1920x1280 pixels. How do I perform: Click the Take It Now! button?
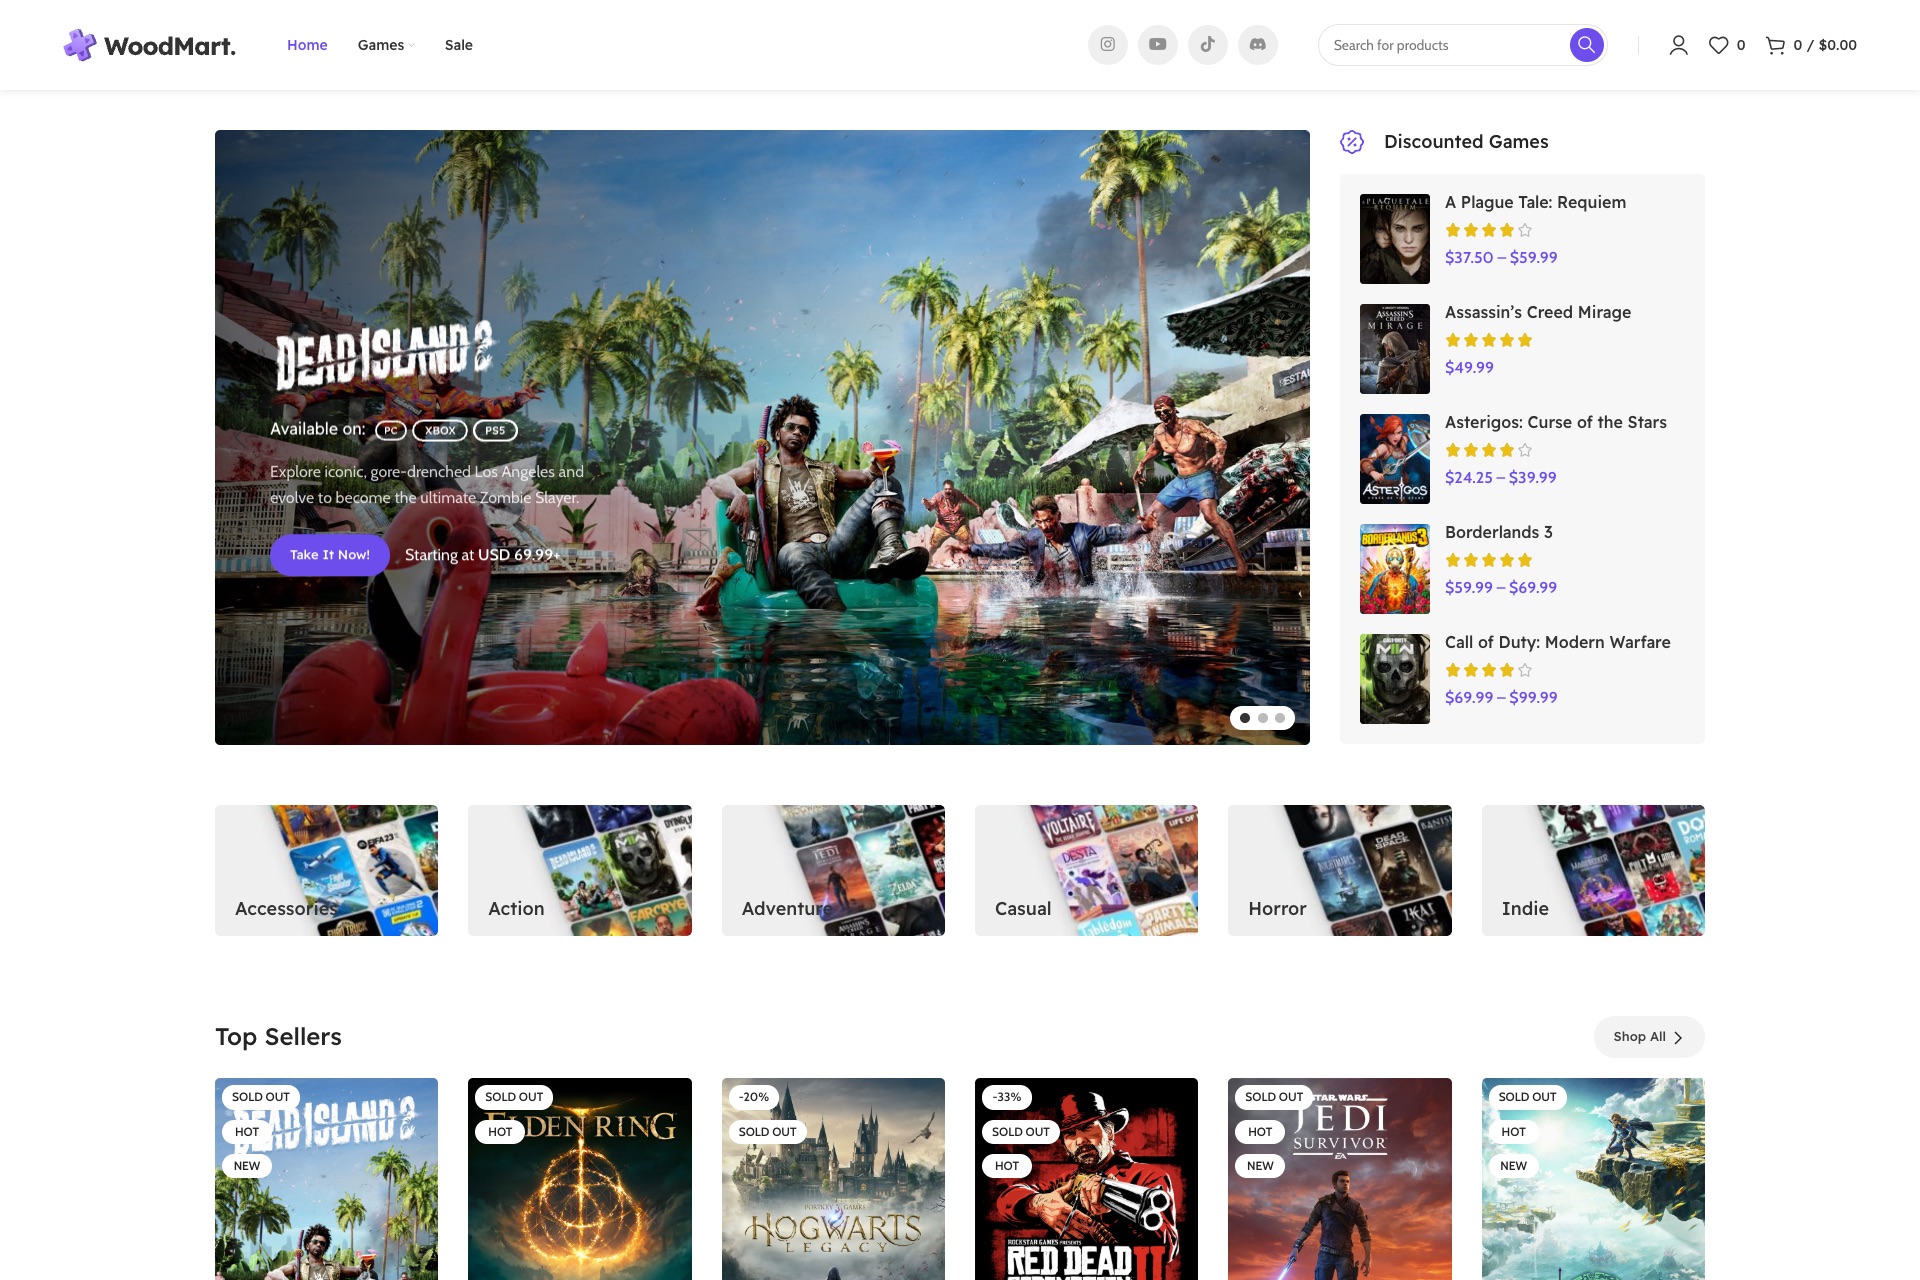pyautogui.click(x=330, y=555)
